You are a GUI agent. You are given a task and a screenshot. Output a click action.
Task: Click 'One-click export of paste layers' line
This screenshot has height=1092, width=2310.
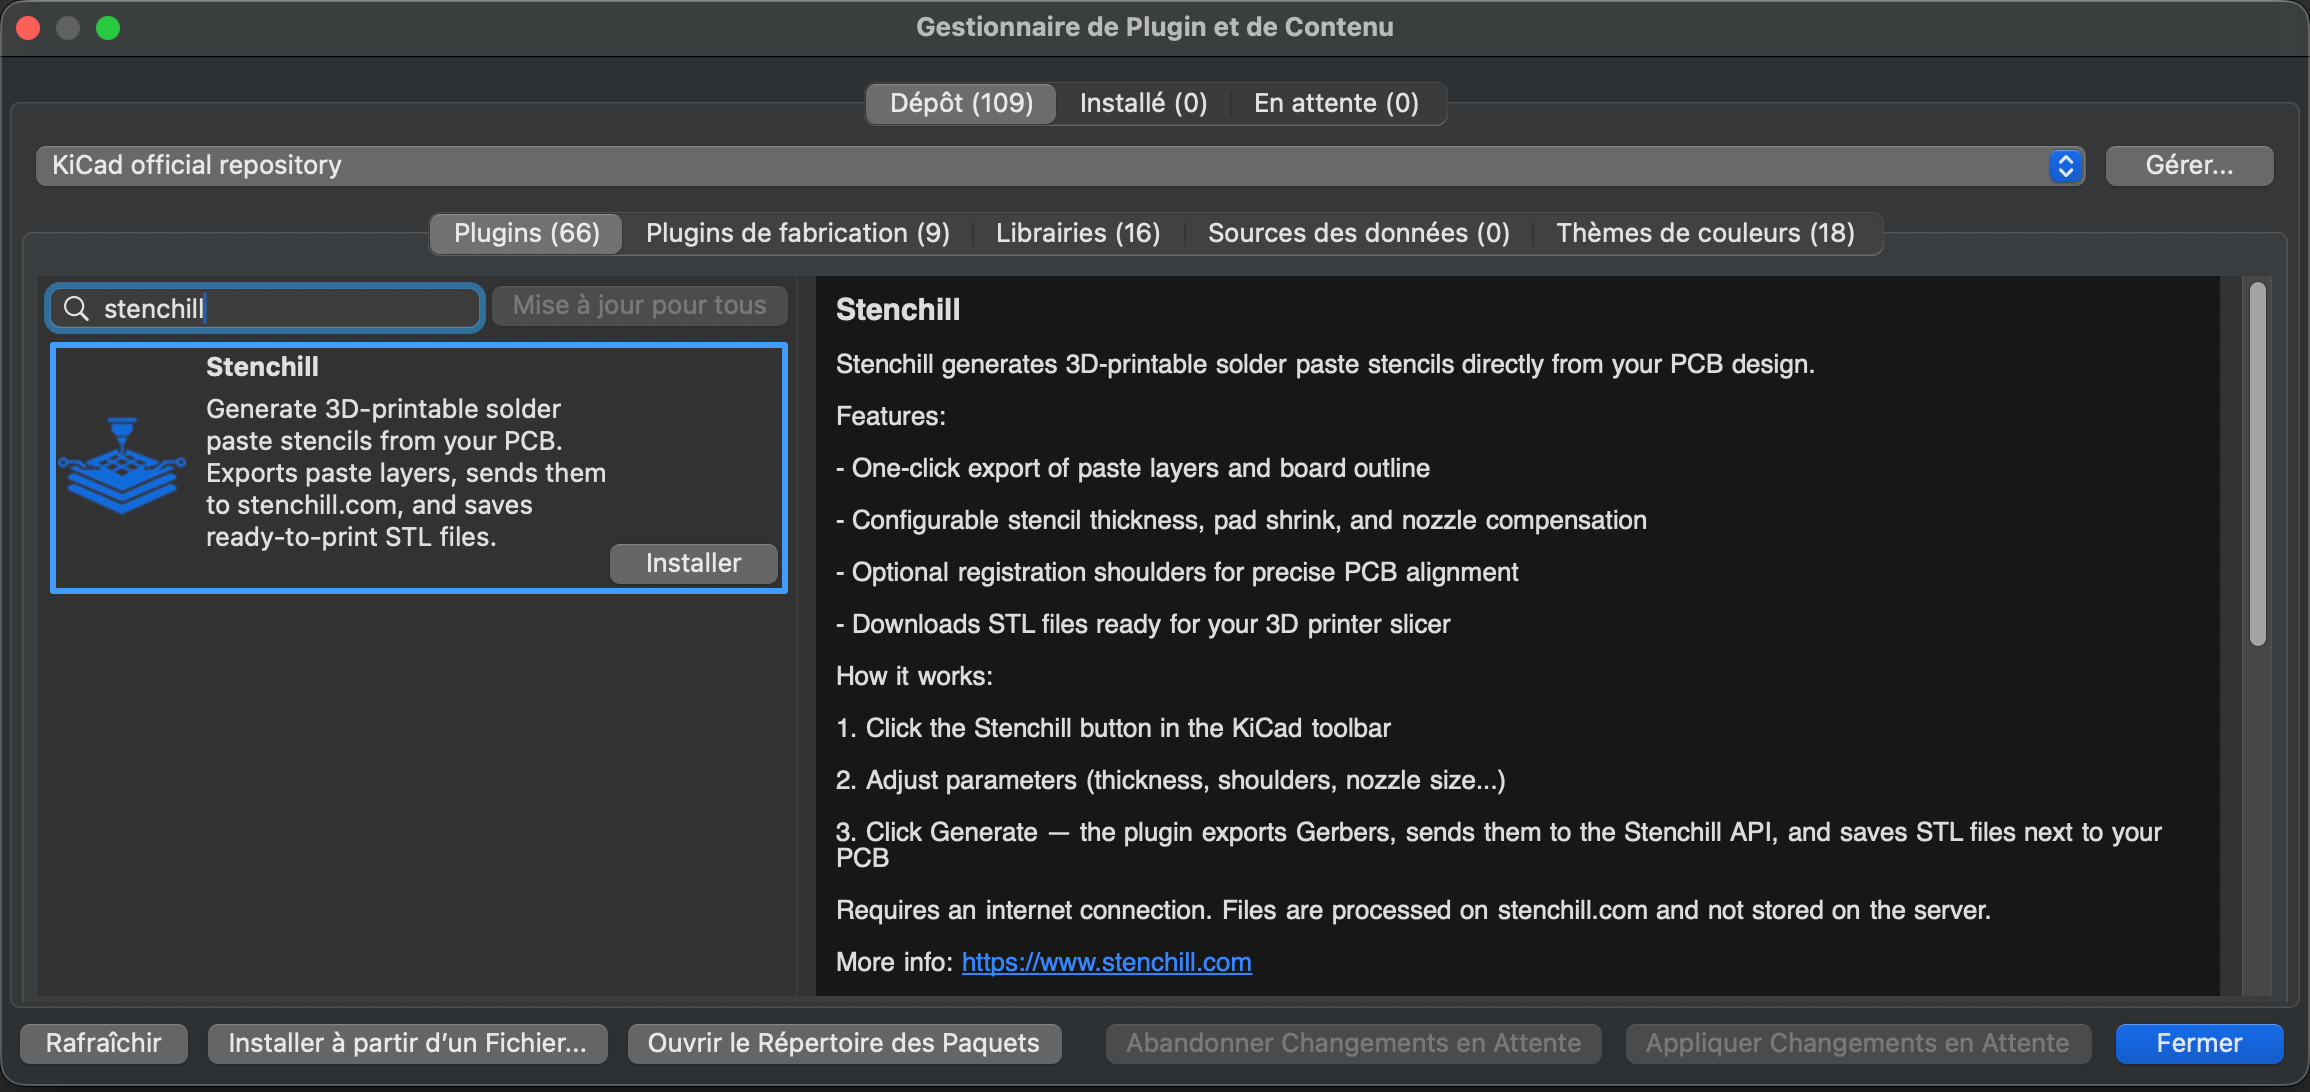pyautogui.click(x=1133, y=468)
